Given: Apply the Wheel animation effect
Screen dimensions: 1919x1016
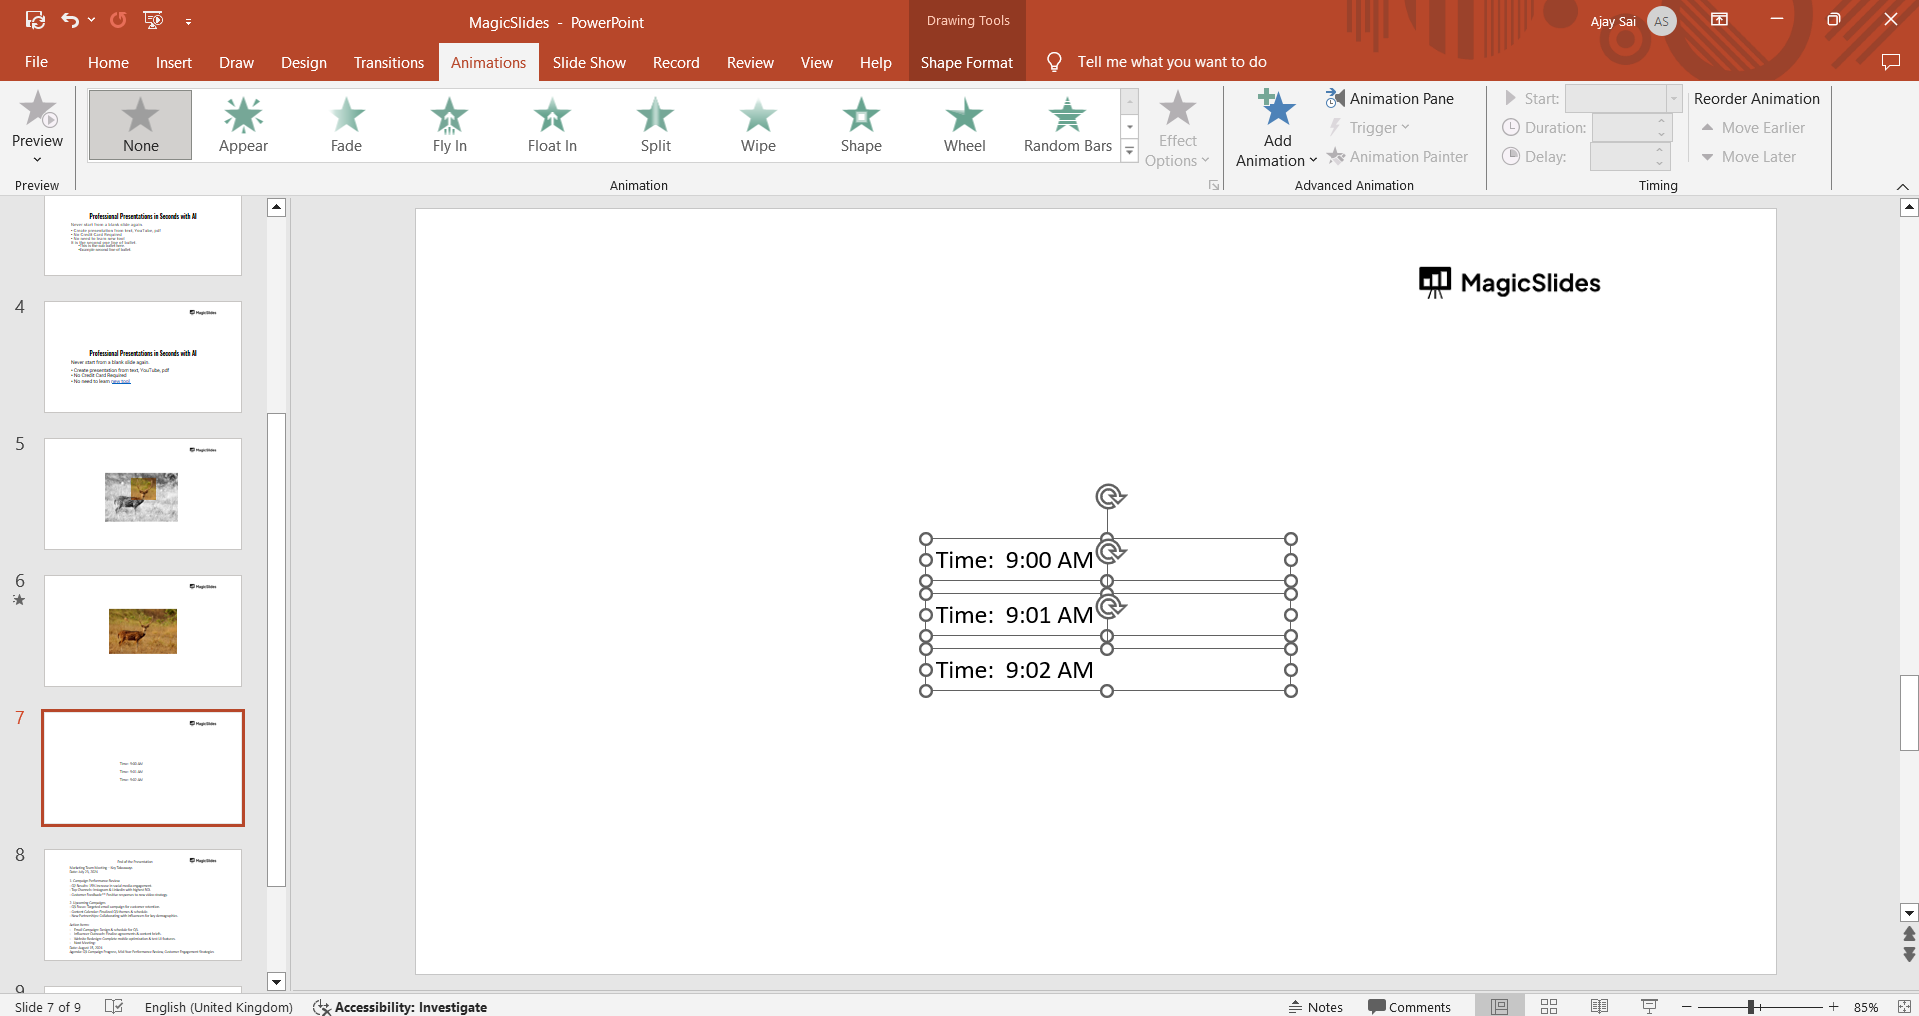Looking at the screenshot, I should coord(964,125).
